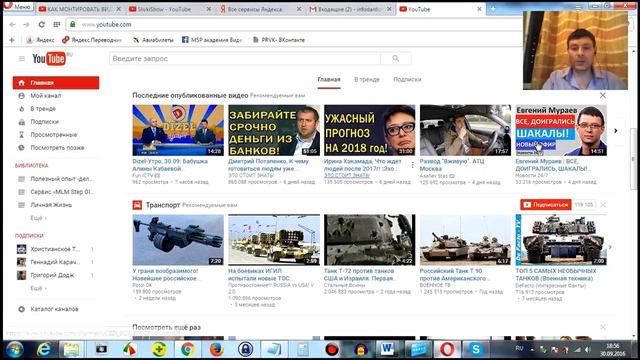
Task: Open the Windows Start button
Action: click(x=15, y=349)
